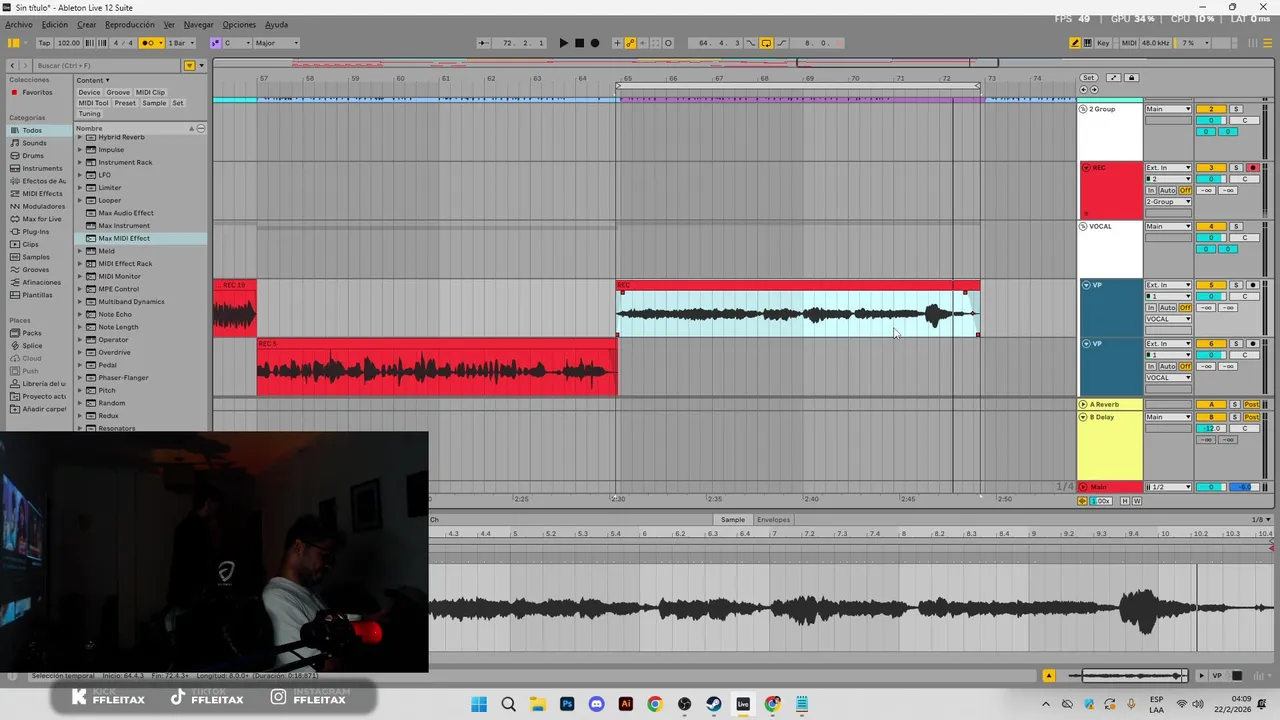Click the Stop transport button
The height and width of the screenshot is (720, 1280).
point(579,43)
